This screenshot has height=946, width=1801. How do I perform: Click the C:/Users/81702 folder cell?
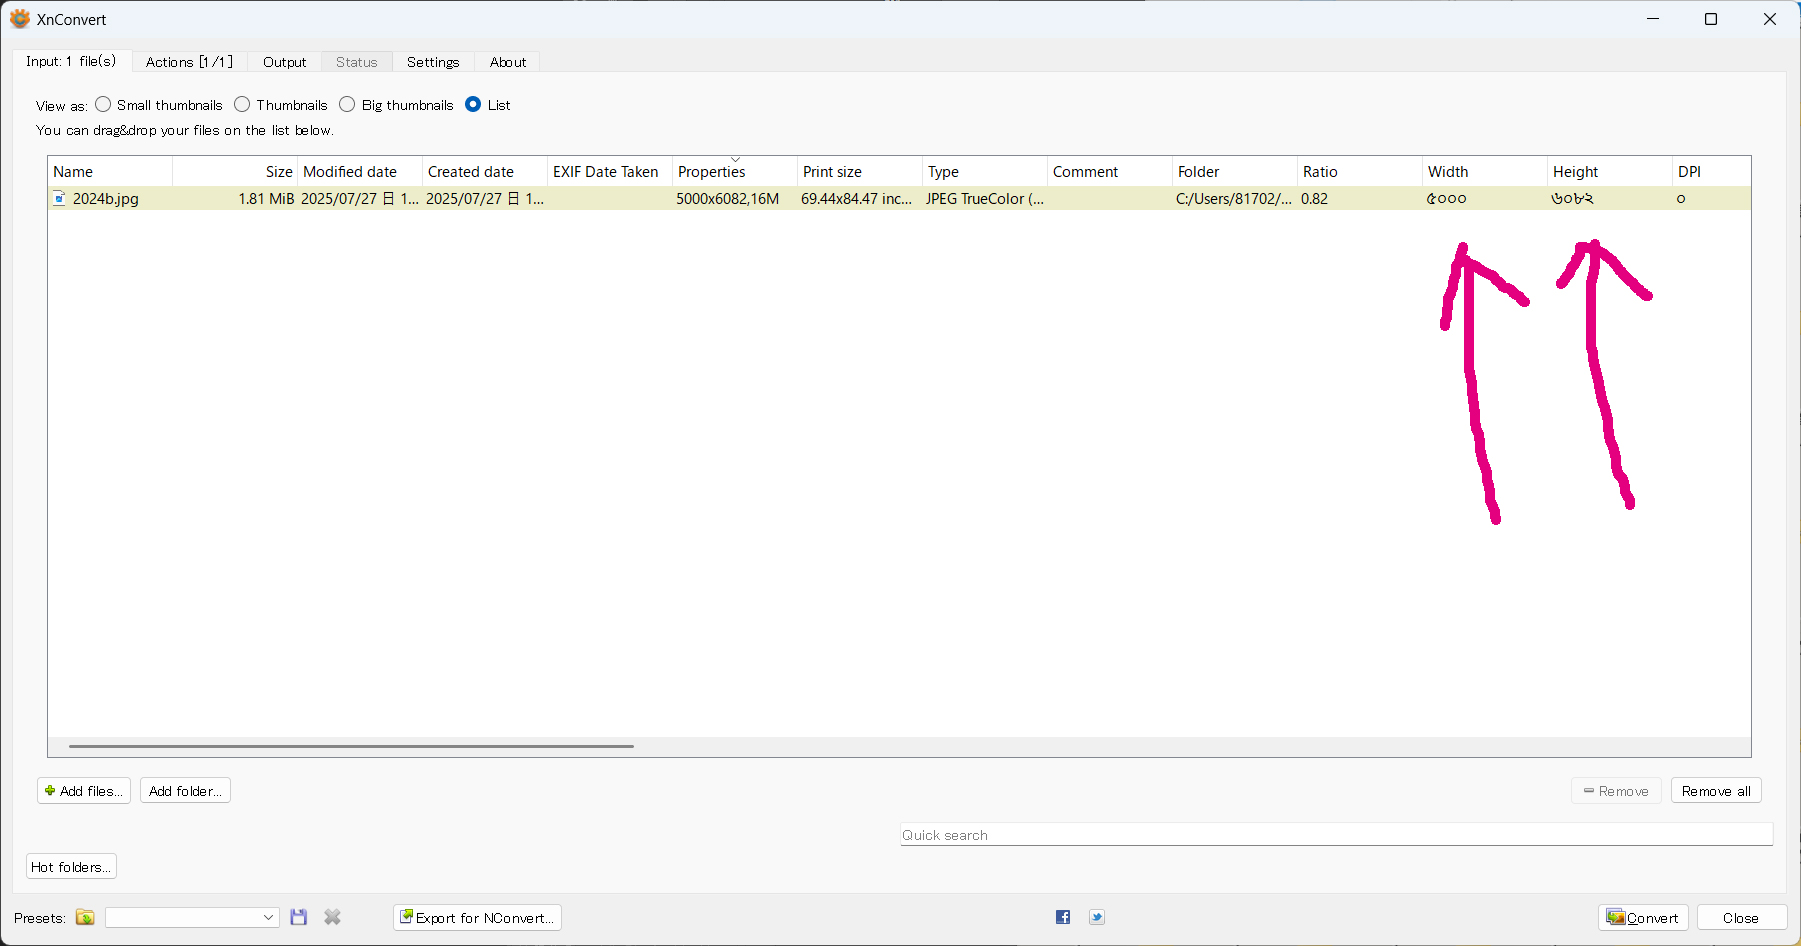(1234, 198)
